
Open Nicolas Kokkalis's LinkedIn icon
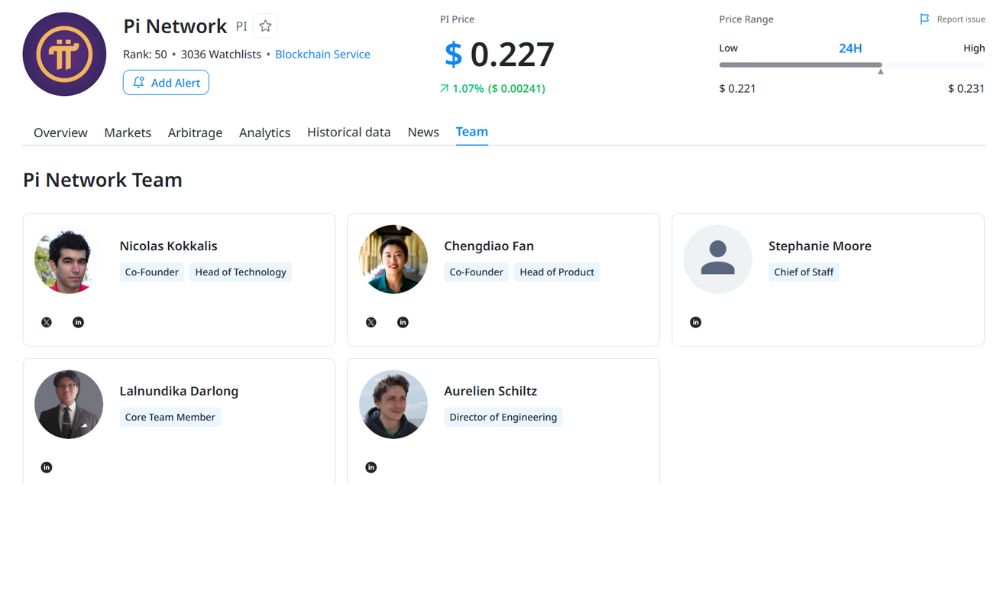[78, 322]
